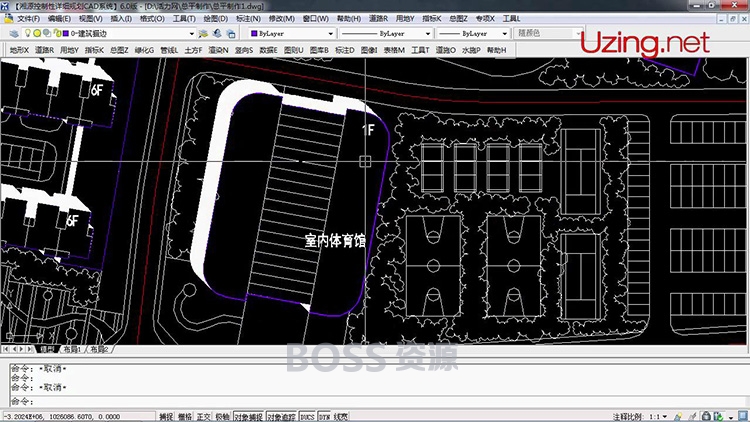Toggle the layer on/off lightbulb icon
The image size is (750, 422).
(28, 33)
